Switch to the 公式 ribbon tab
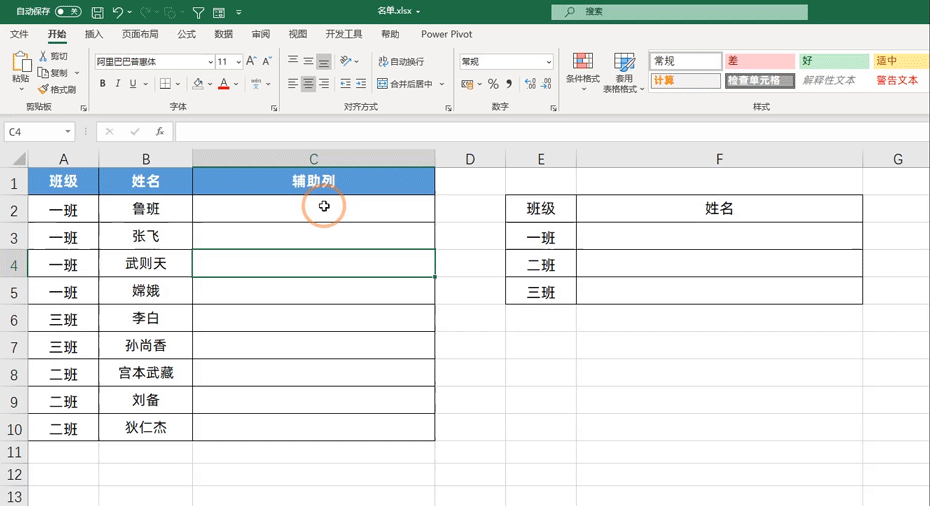This screenshot has width=930, height=506. point(186,34)
